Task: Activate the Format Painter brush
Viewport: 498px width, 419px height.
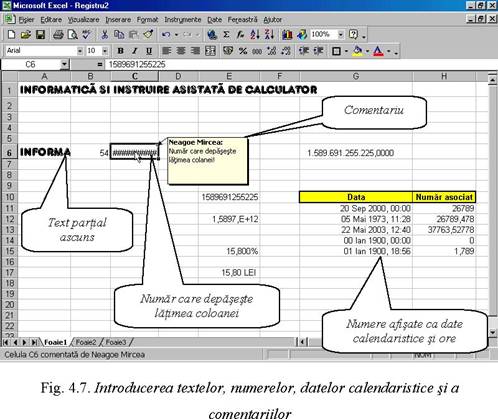Action: 148,35
